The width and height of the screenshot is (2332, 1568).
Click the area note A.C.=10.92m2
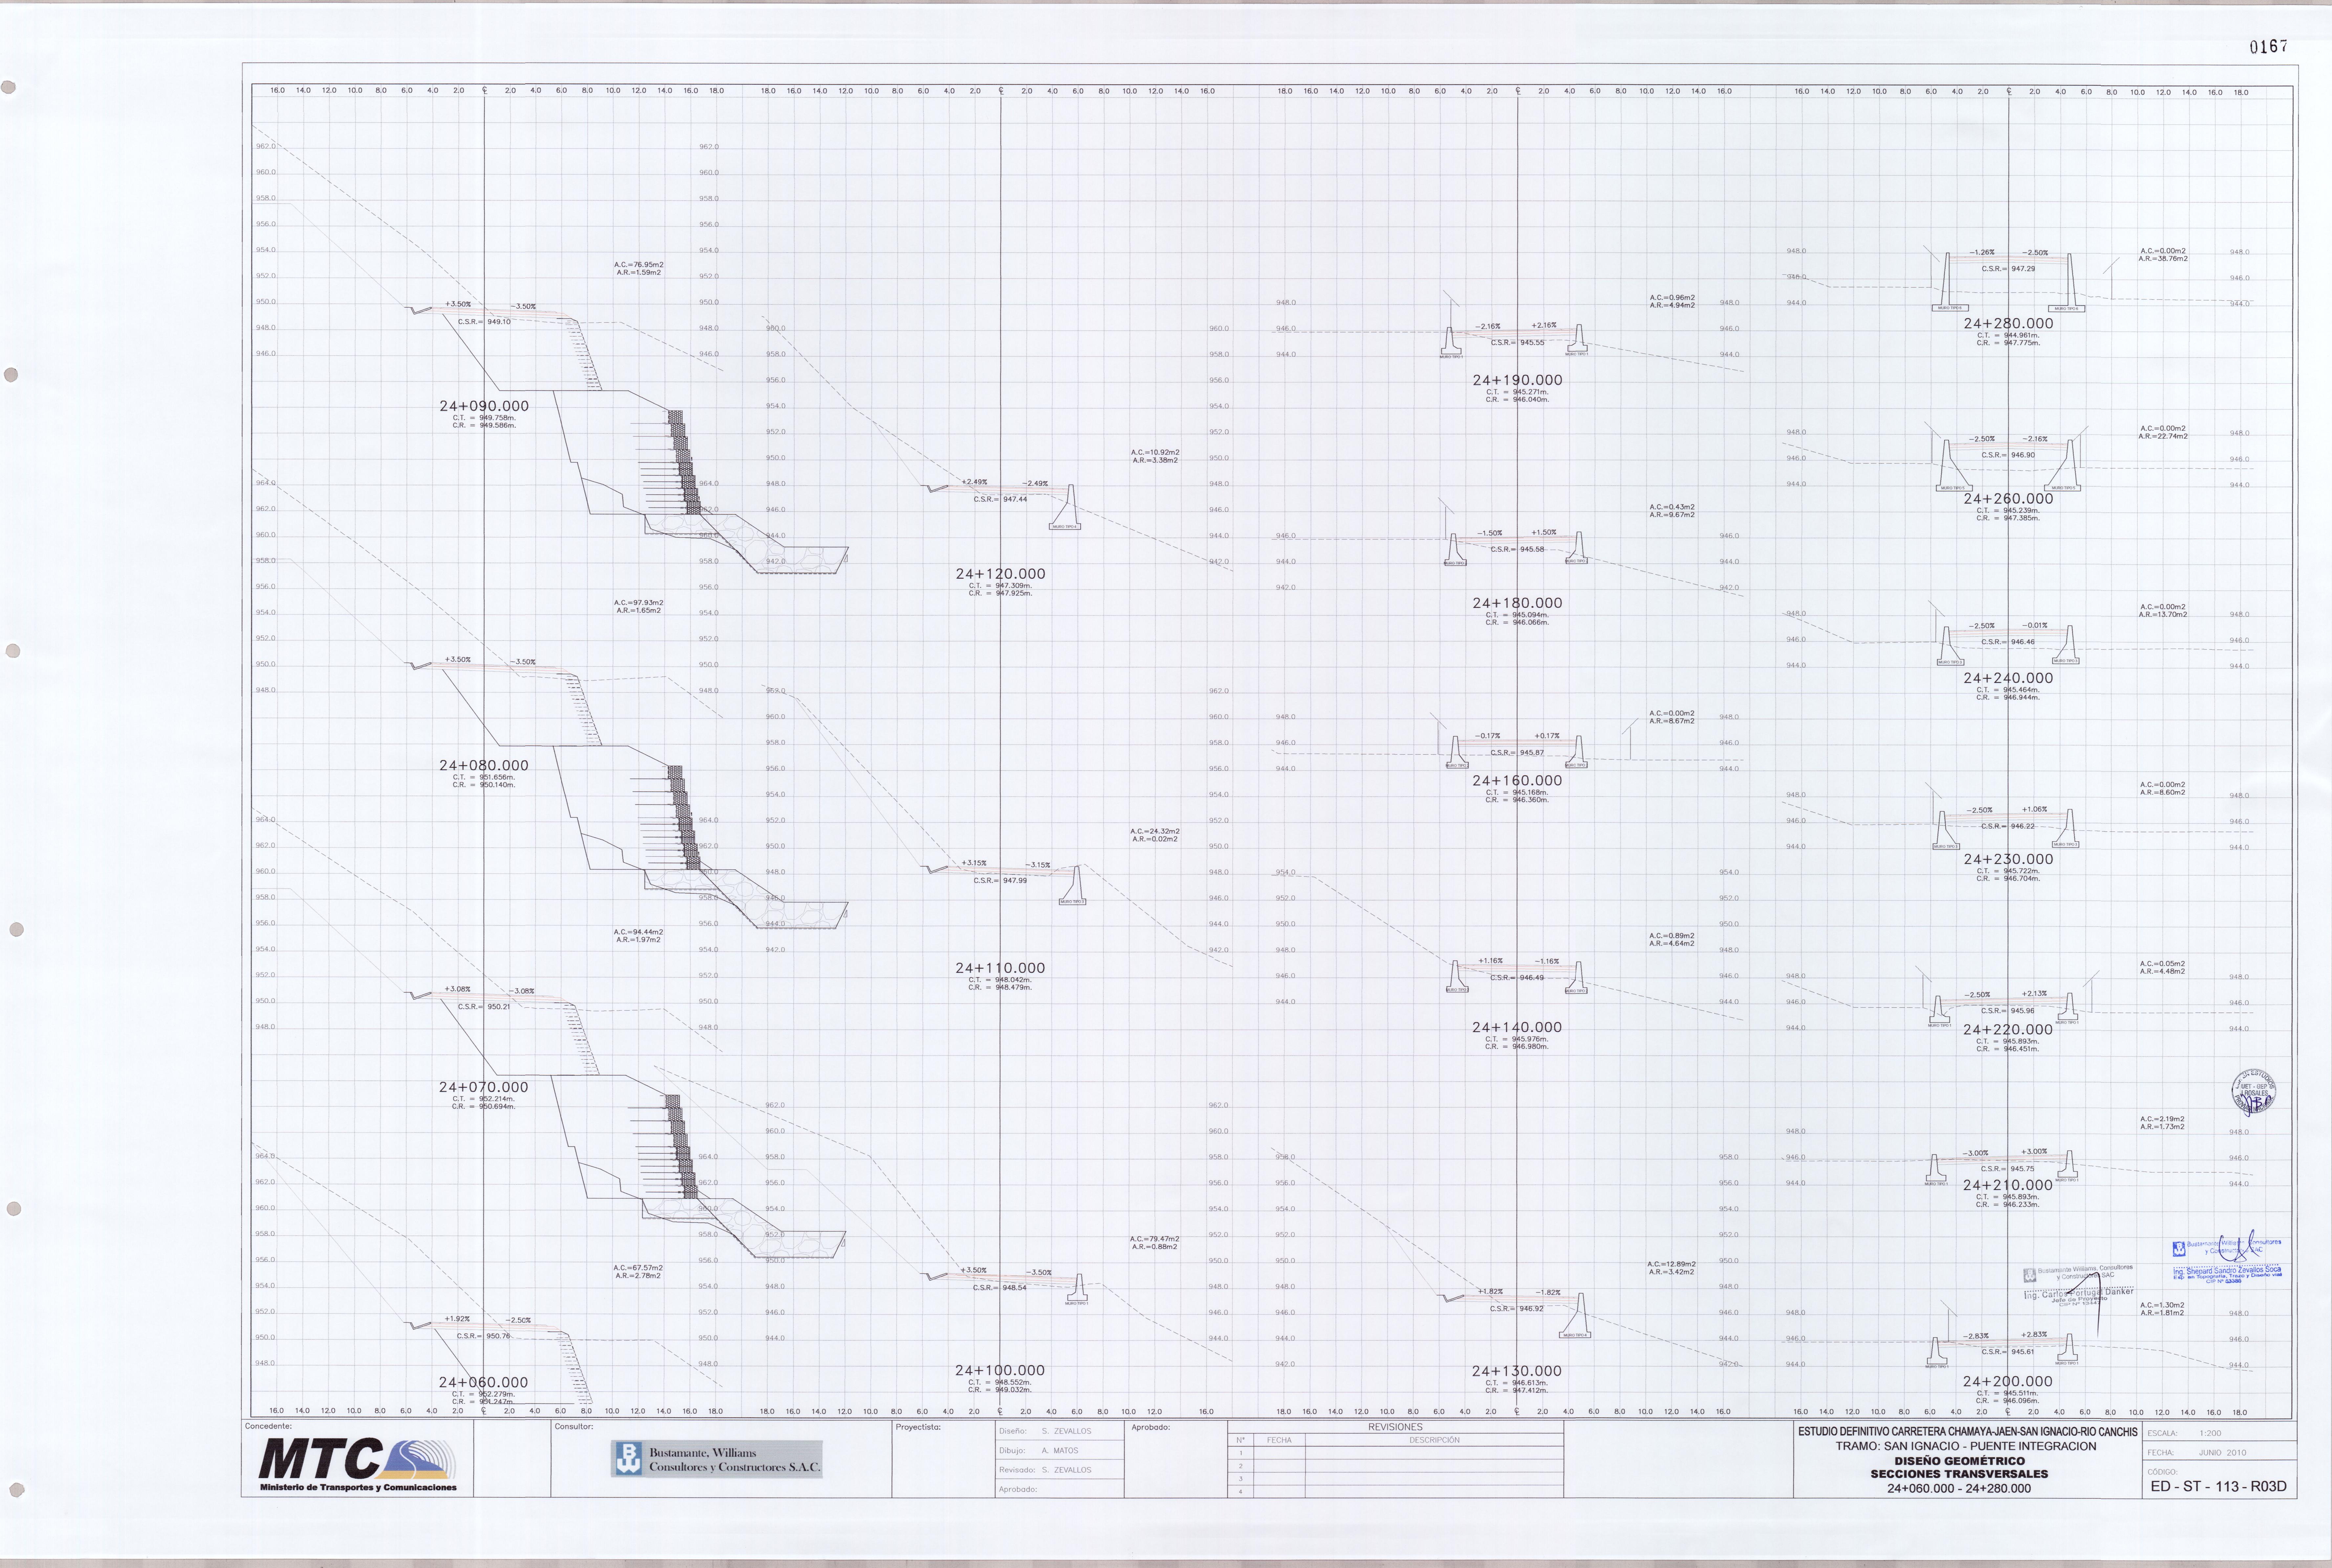[1155, 453]
